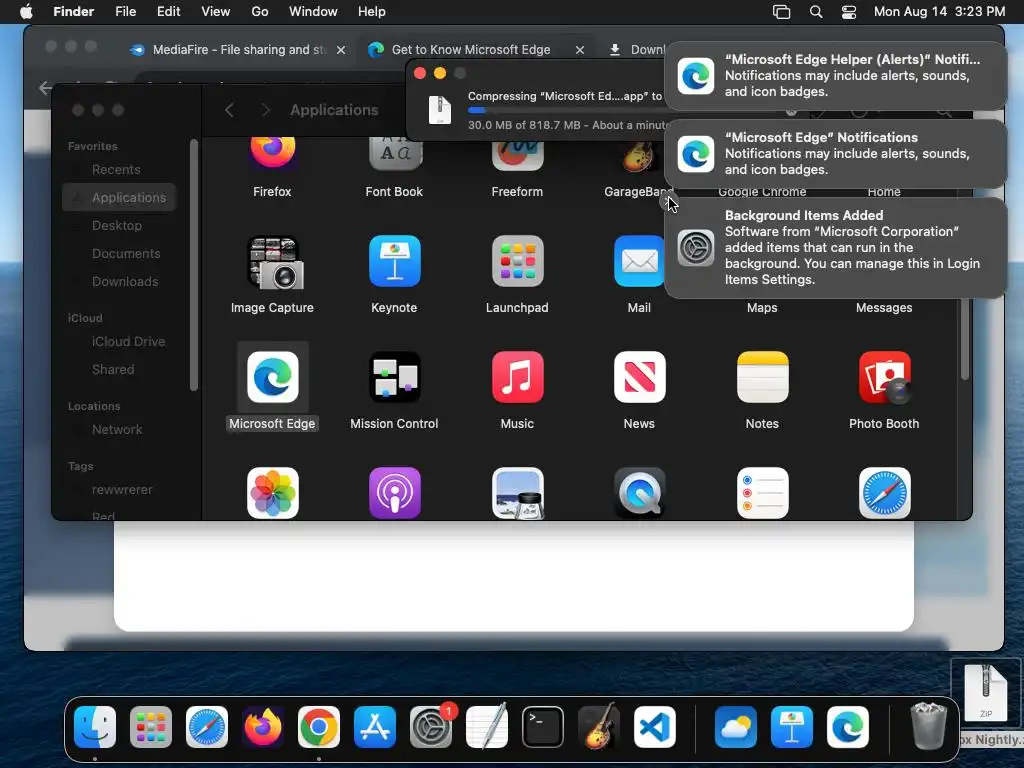1024x768 pixels.
Task: Open the Firefox app in Applications
Action: [272, 153]
